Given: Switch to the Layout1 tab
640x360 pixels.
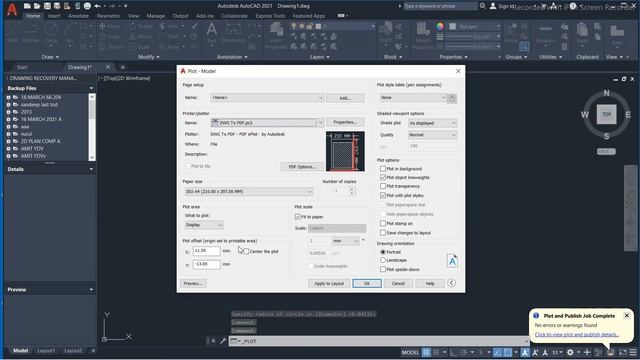Looking at the screenshot, I should [46, 351].
